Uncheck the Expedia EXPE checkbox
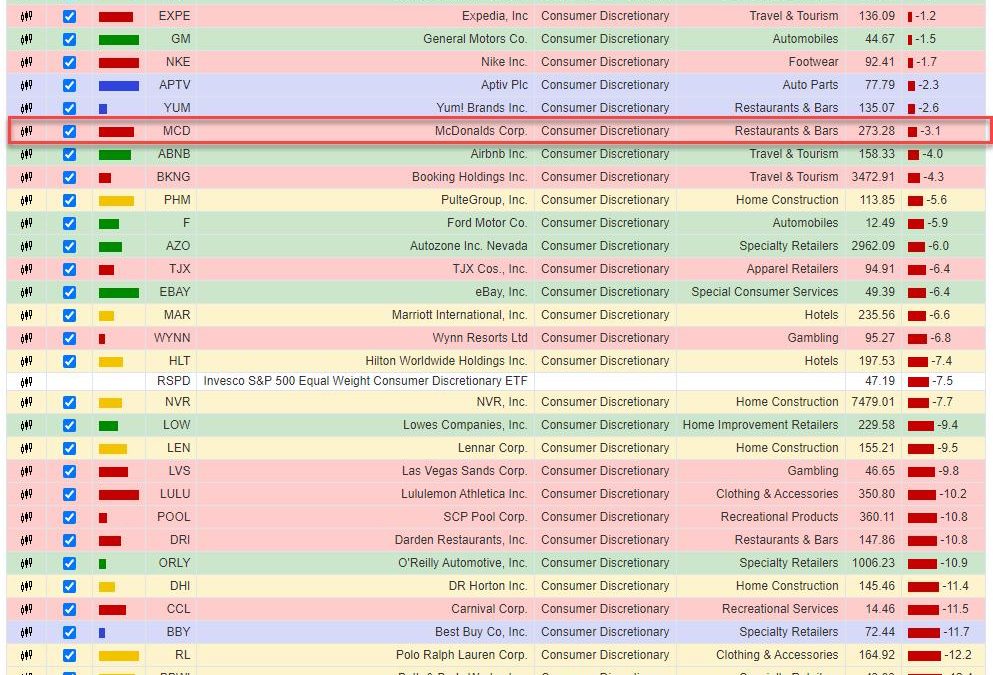The width and height of the screenshot is (993, 675). click(70, 16)
